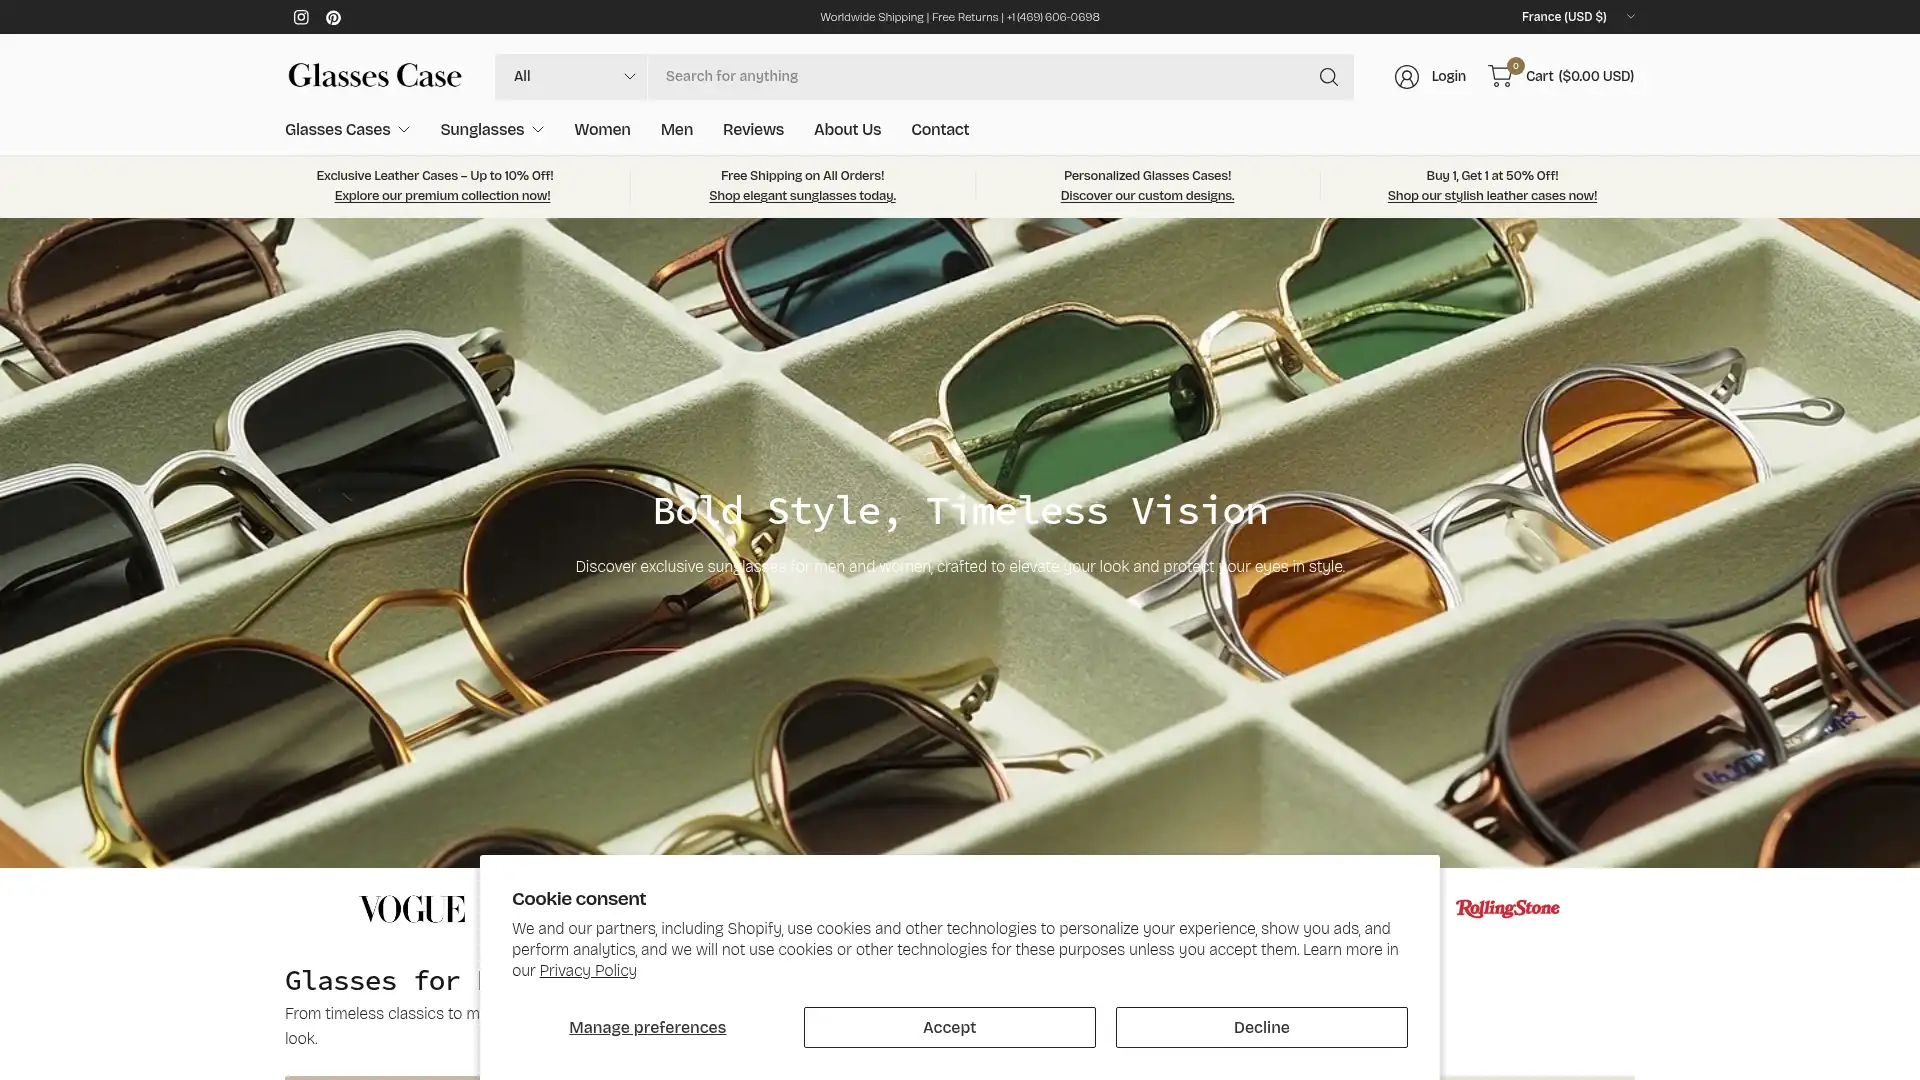
Task: Expand the Sunglasses menu chevron
Action: tap(537, 129)
